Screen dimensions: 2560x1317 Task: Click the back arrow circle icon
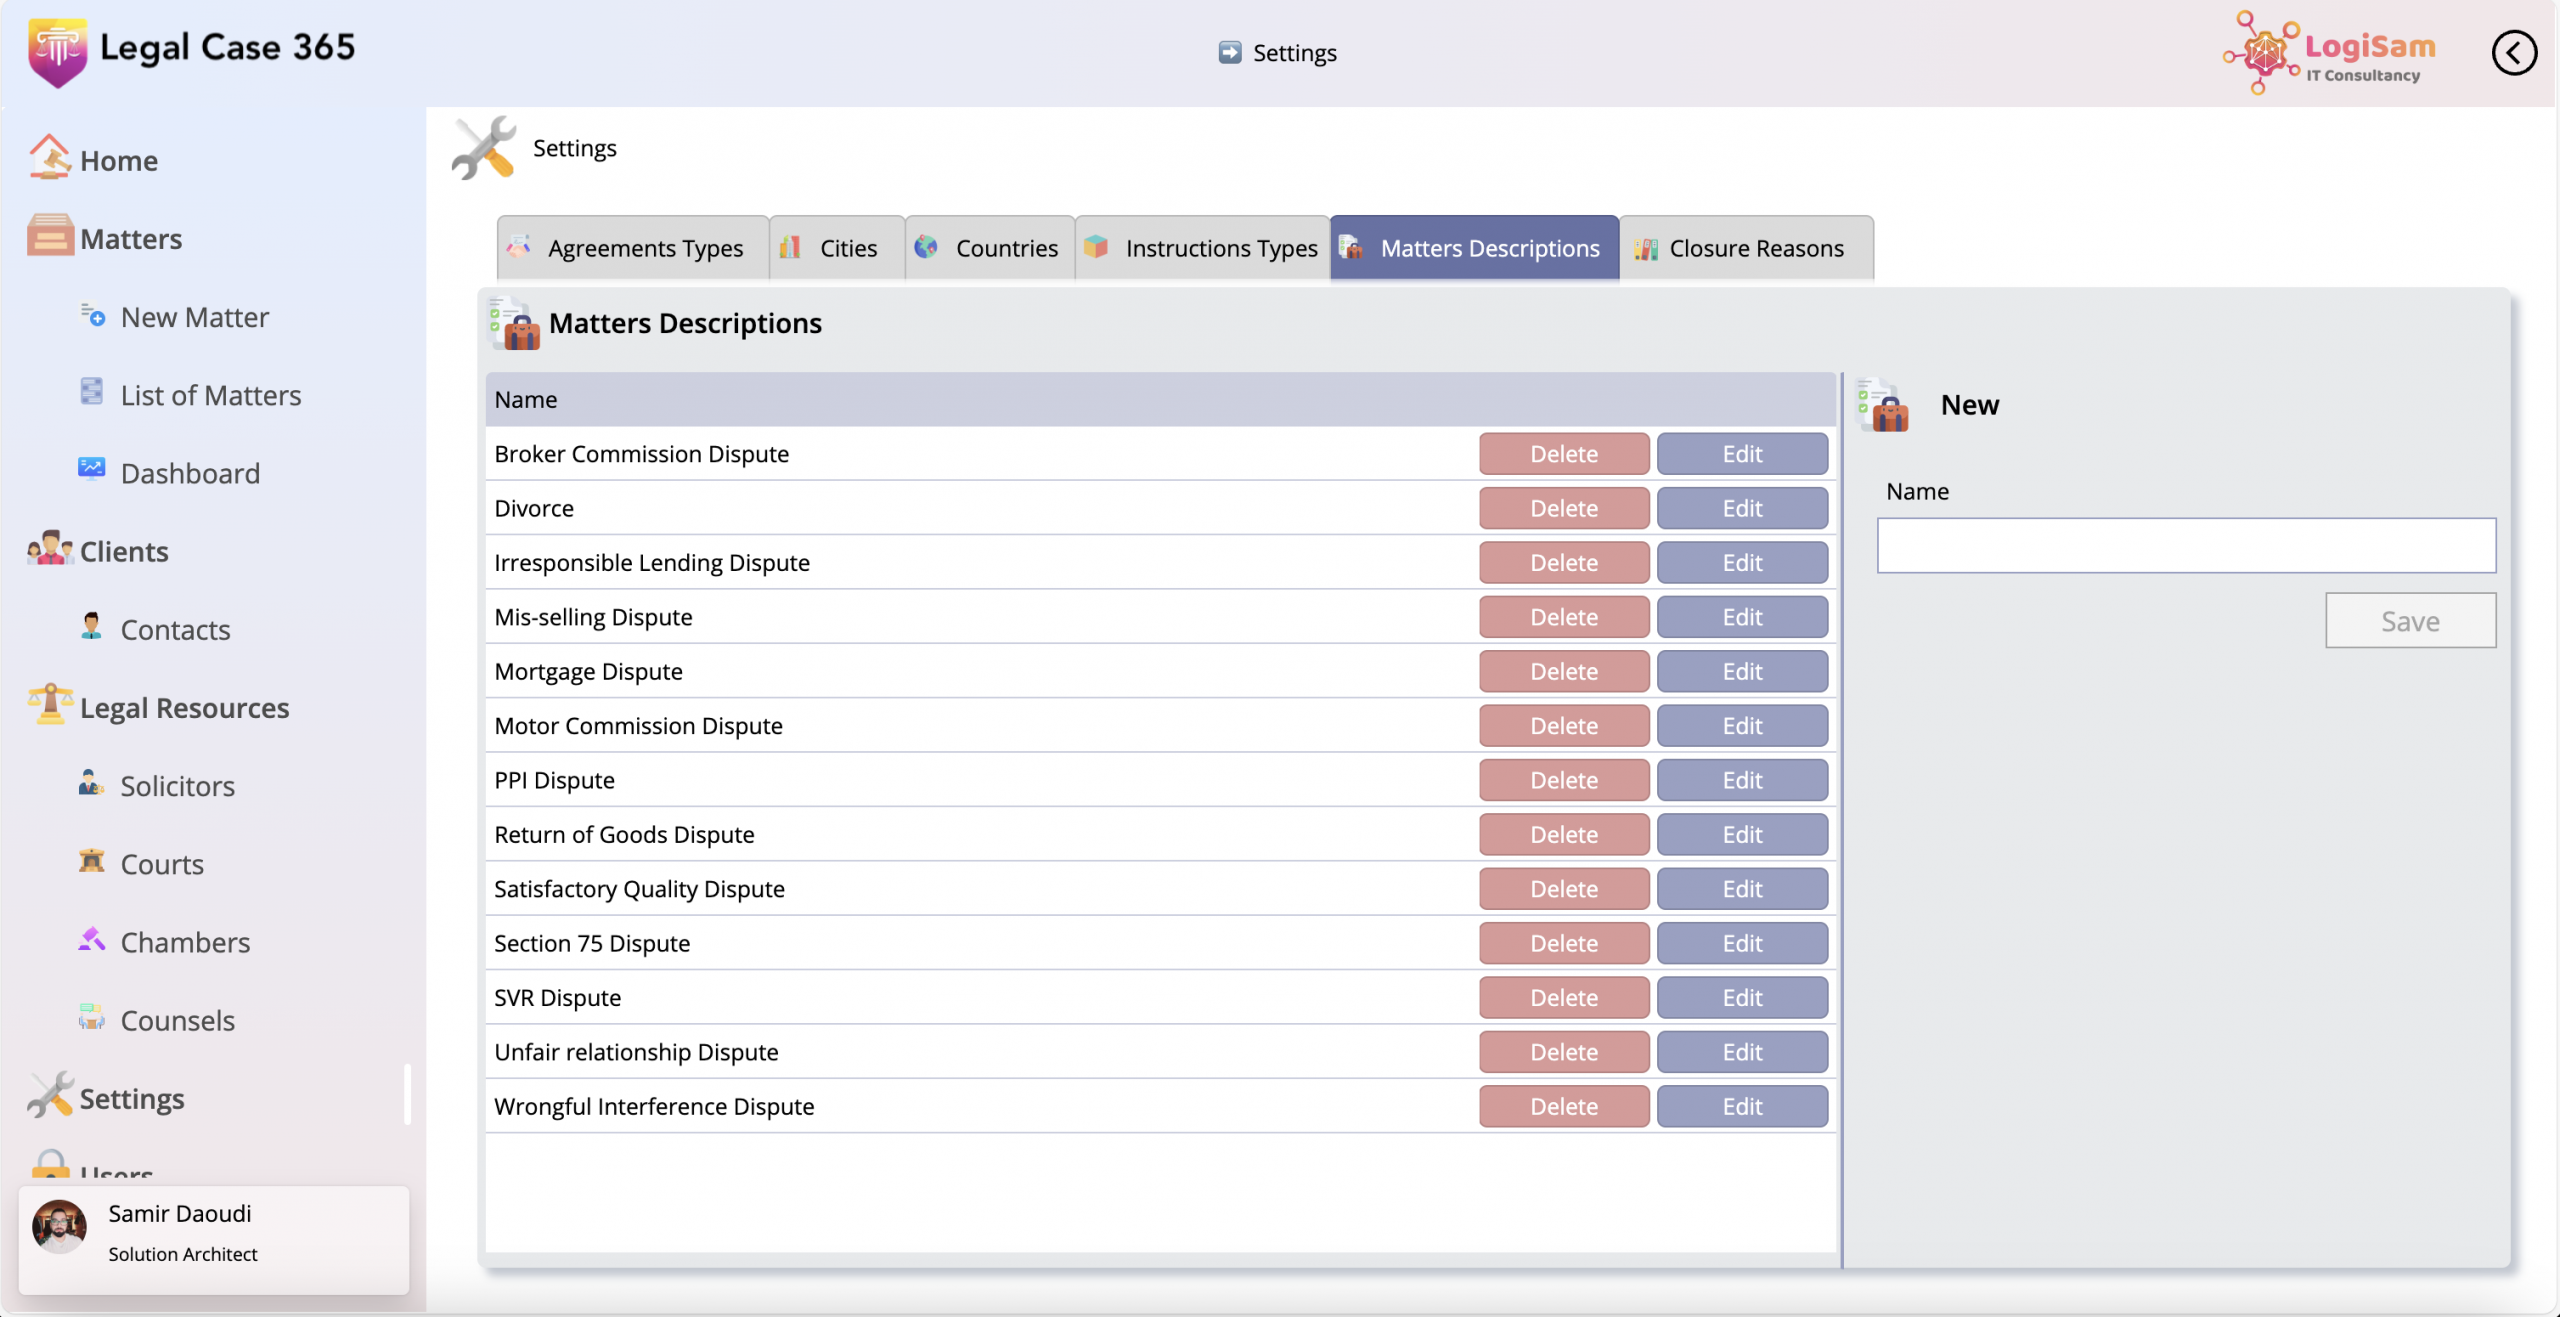coord(2513,53)
